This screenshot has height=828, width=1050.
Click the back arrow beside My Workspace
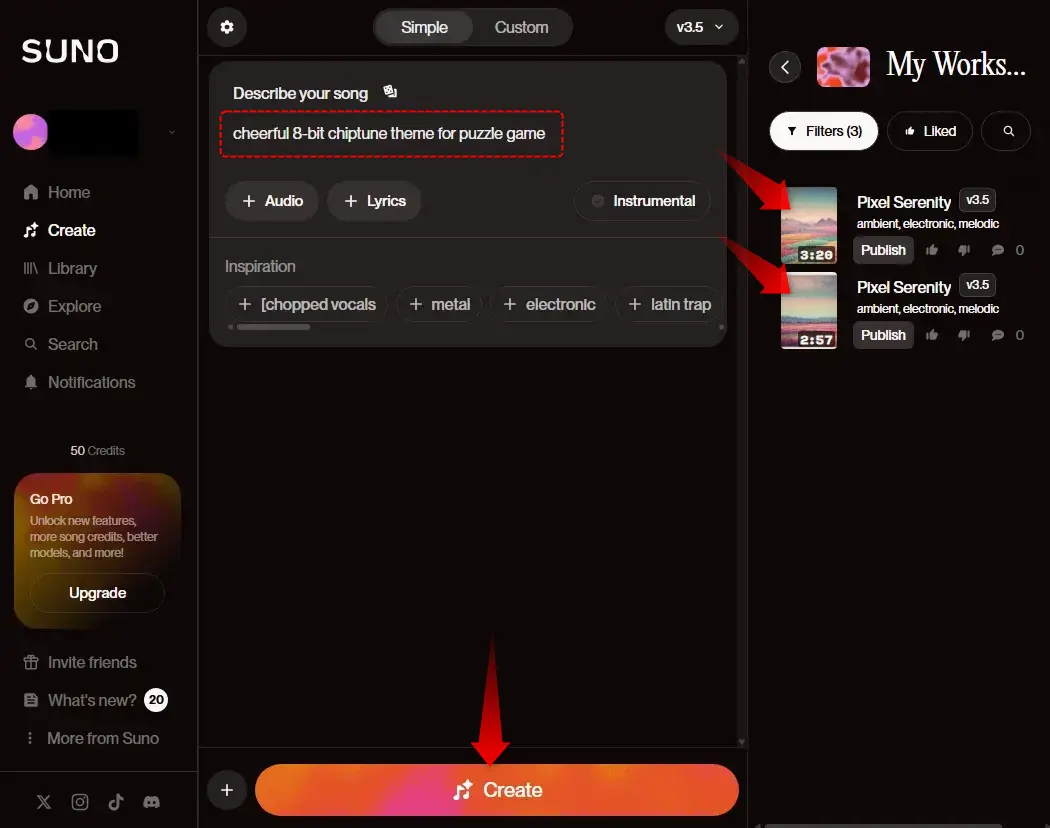[785, 67]
